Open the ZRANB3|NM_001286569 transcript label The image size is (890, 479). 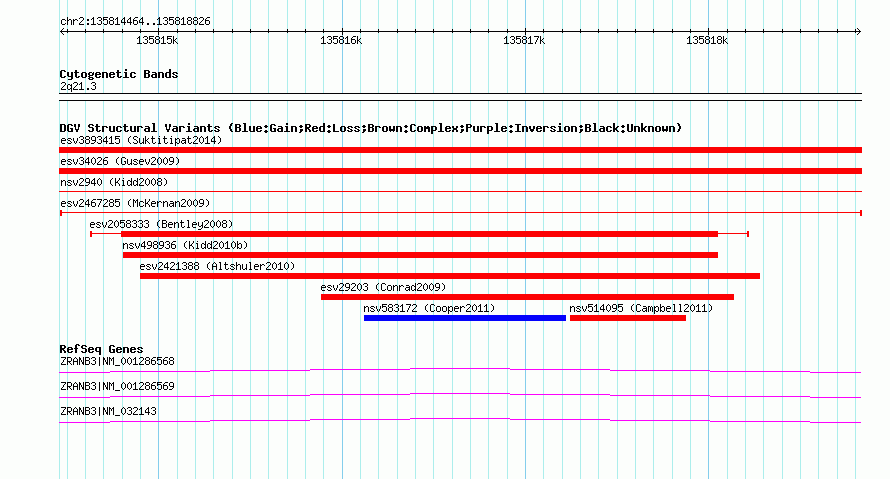[x=117, y=386]
